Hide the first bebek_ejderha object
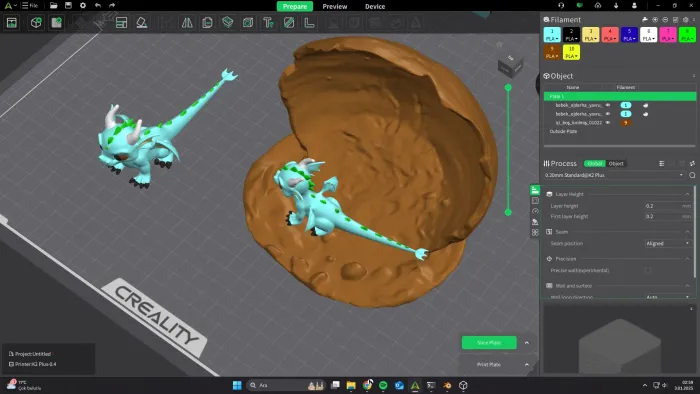Screen dimensions: 700x394 click(x=608, y=105)
